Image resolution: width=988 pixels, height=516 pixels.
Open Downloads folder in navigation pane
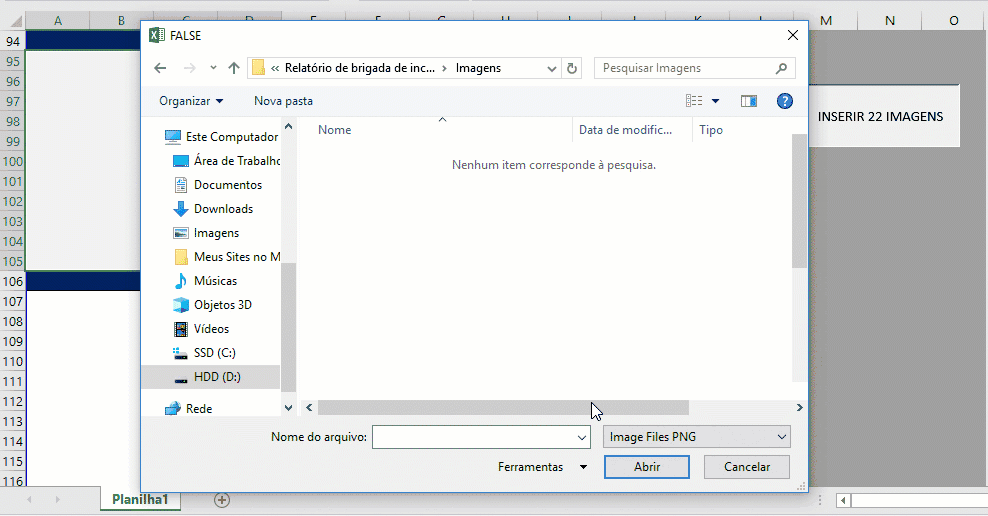point(213,209)
